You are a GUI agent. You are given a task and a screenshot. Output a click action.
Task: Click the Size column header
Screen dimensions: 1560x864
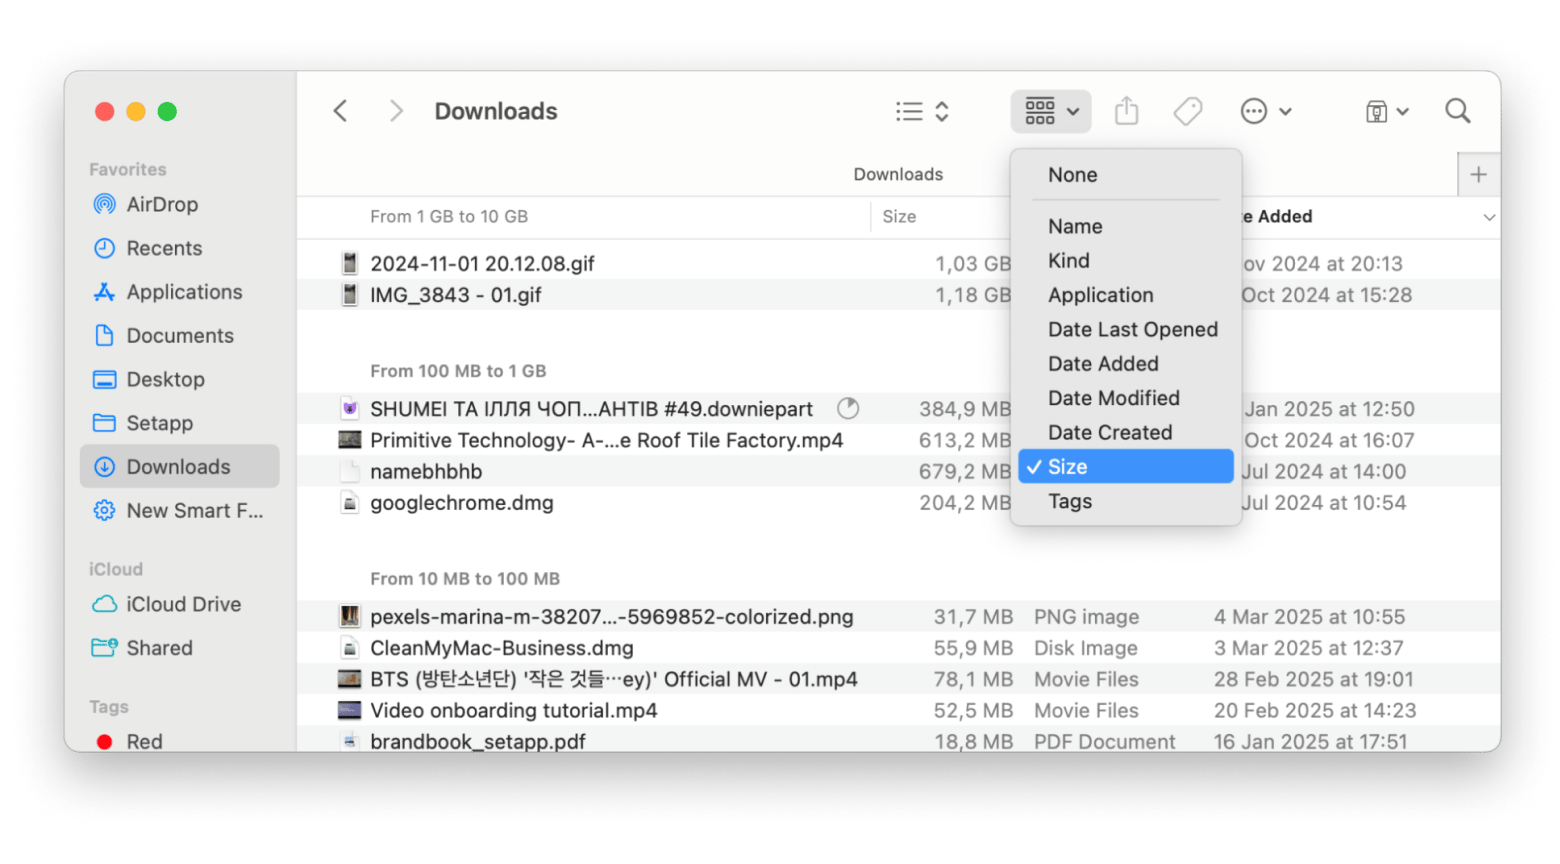point(899,217)
